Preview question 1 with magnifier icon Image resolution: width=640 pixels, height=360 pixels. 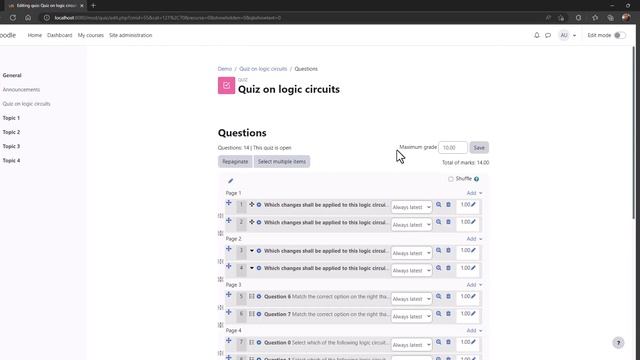tap(438, 204)
